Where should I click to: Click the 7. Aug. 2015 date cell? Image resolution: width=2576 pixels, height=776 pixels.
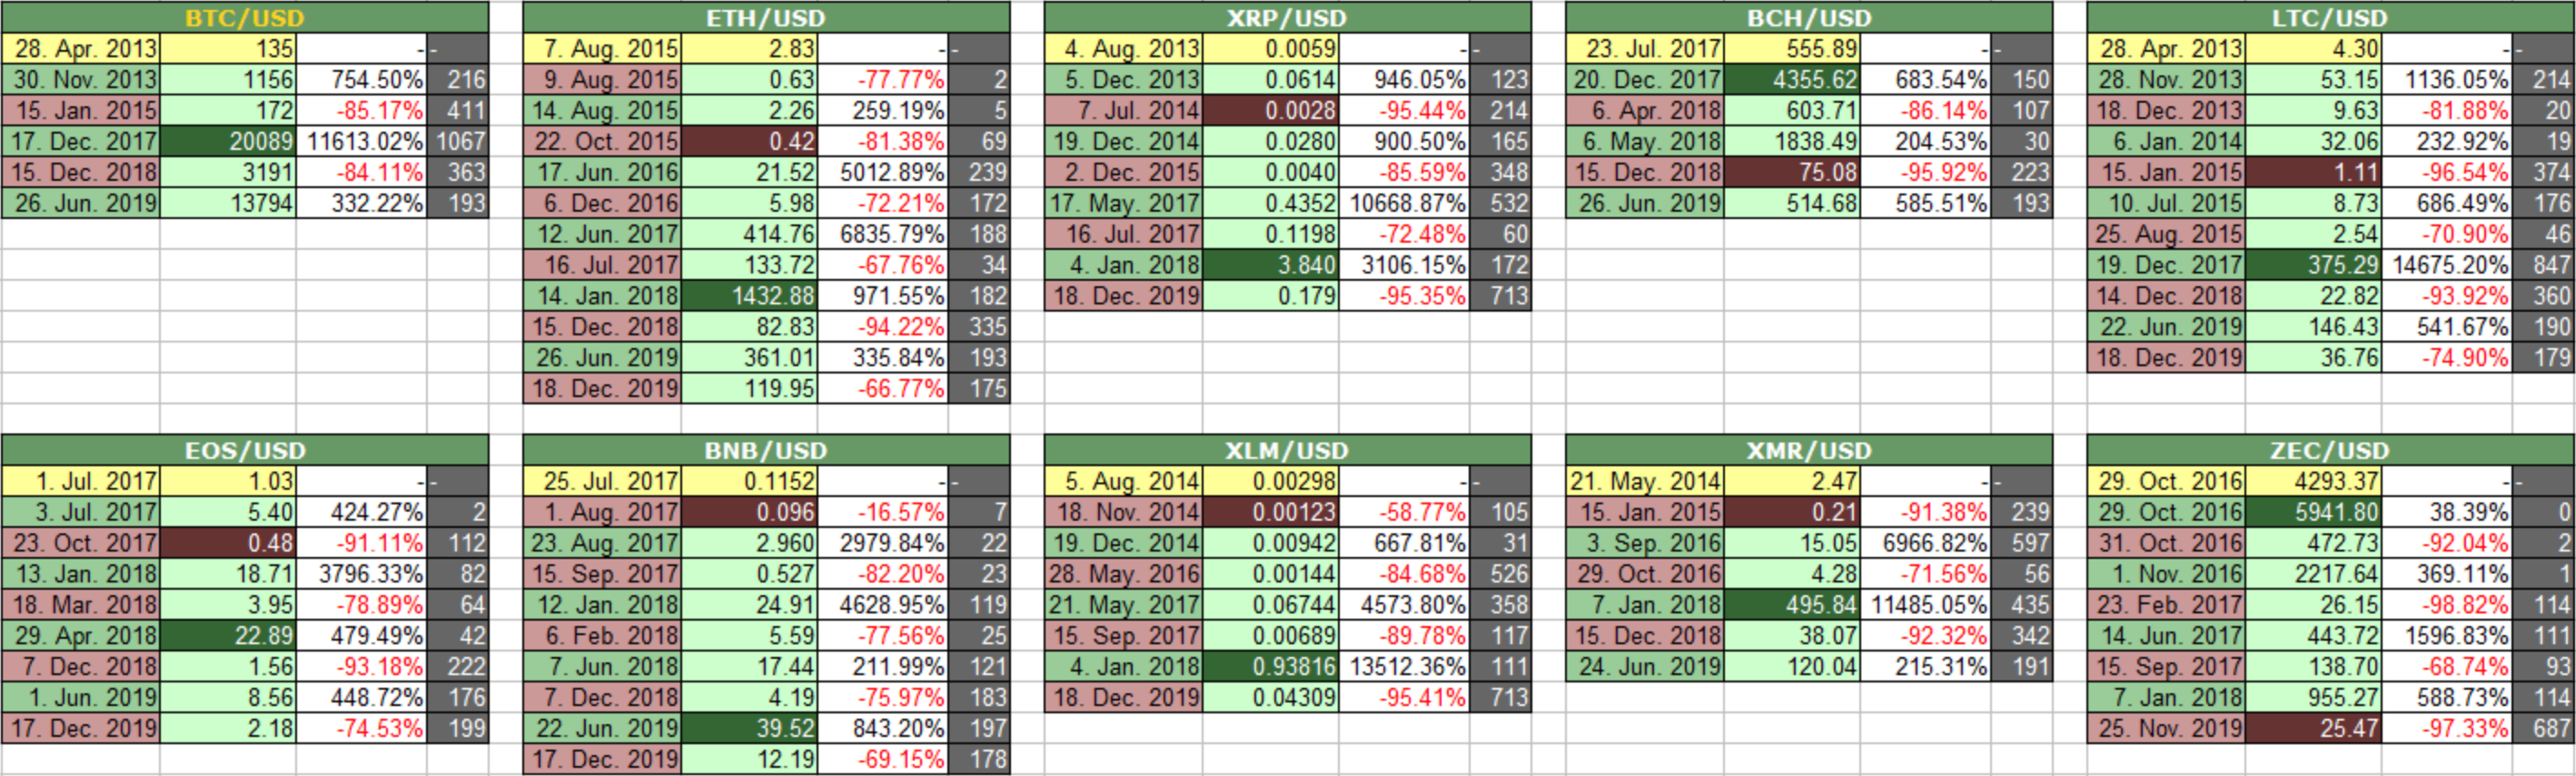[x=603, y=48]
